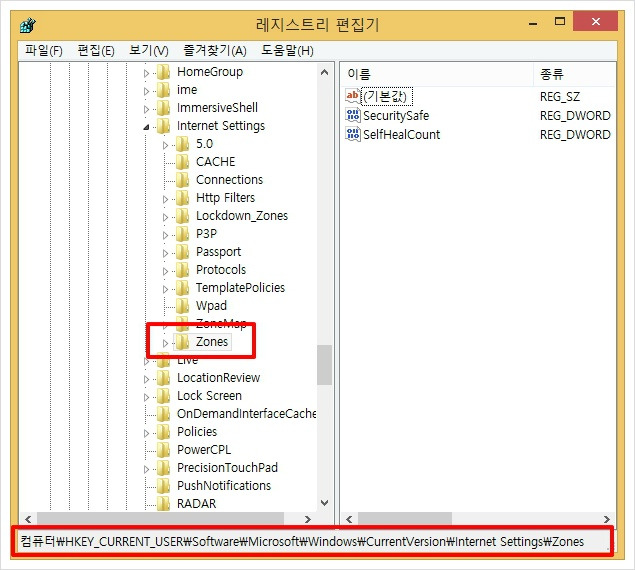Screen dimensions: 635x570
Task: Expand the PrecisionTouchPad key
Action: 146,469
